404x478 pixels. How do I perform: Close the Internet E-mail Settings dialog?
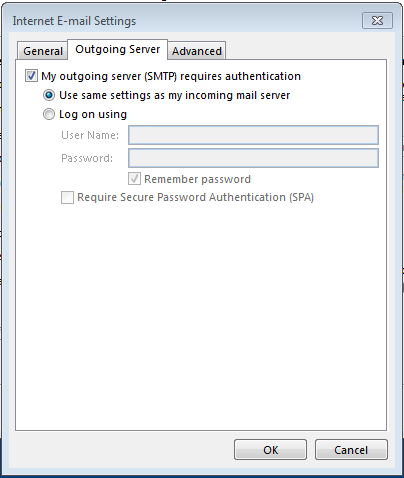coord(377,21)
